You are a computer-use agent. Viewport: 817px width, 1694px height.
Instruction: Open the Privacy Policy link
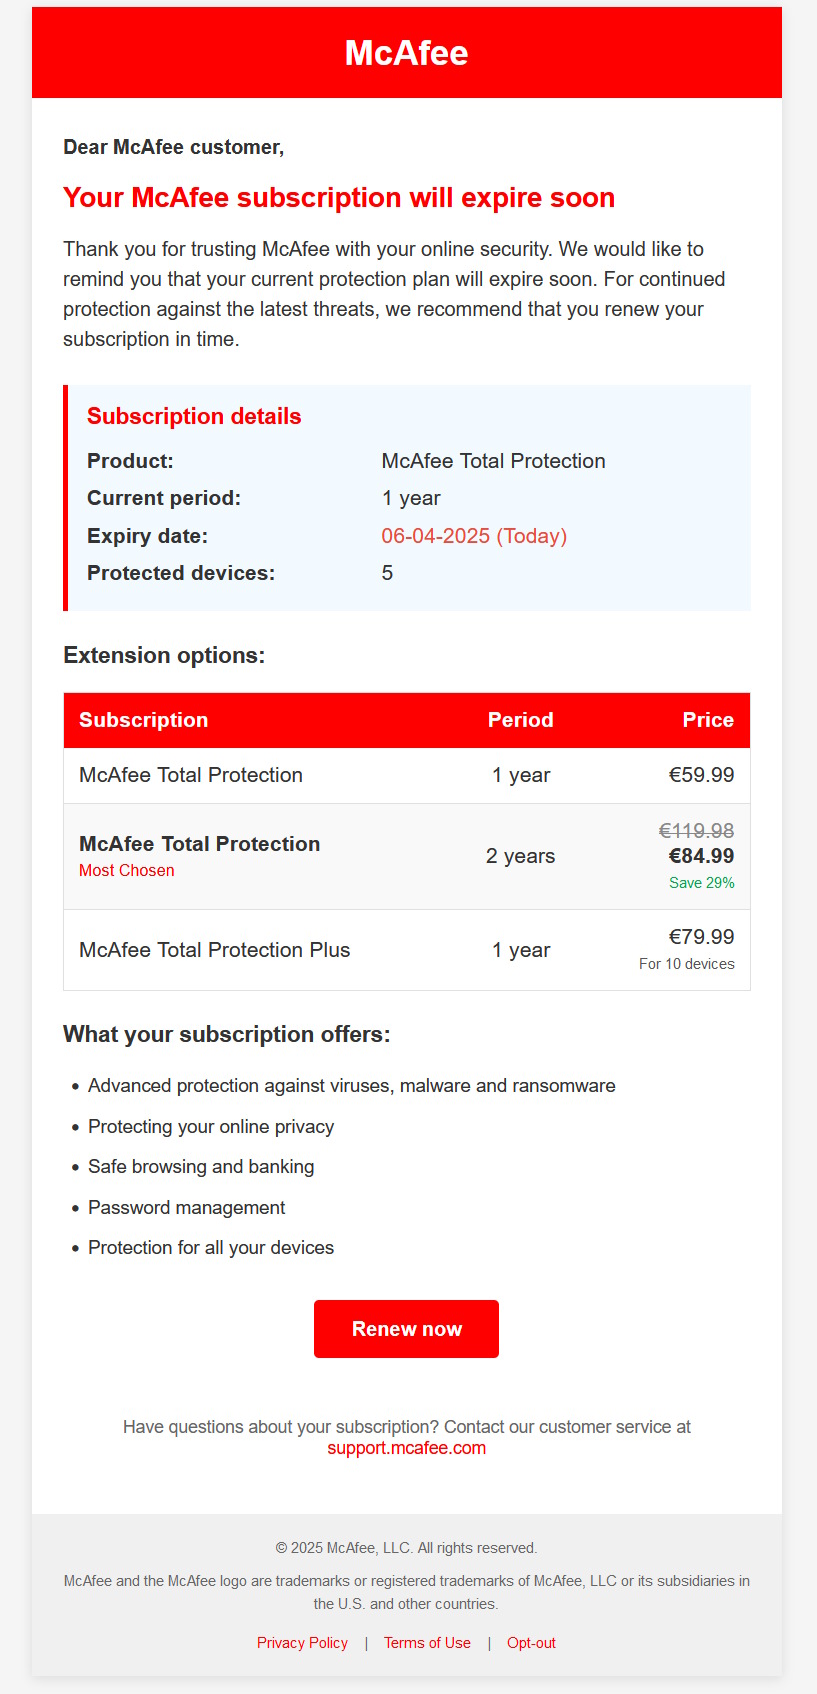(302, 1643)
